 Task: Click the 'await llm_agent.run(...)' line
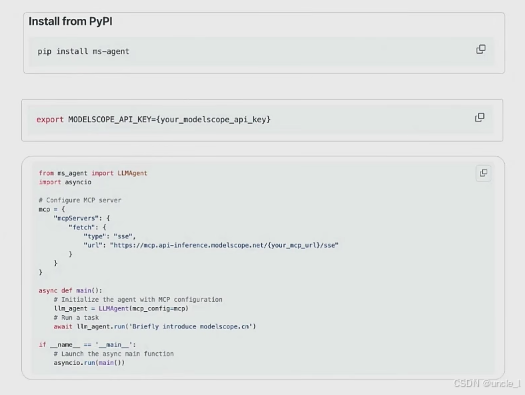click(x=155, y=327)
